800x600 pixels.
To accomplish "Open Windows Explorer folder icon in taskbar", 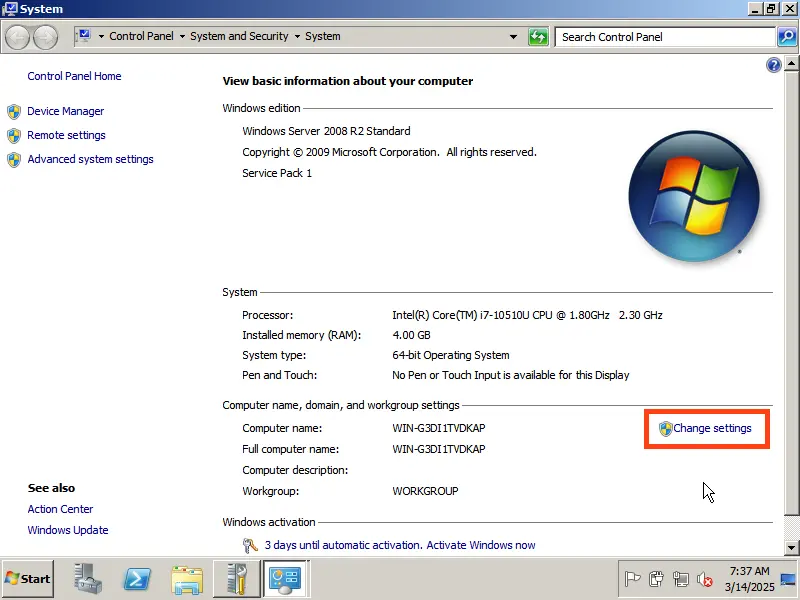I will (187, 579).
